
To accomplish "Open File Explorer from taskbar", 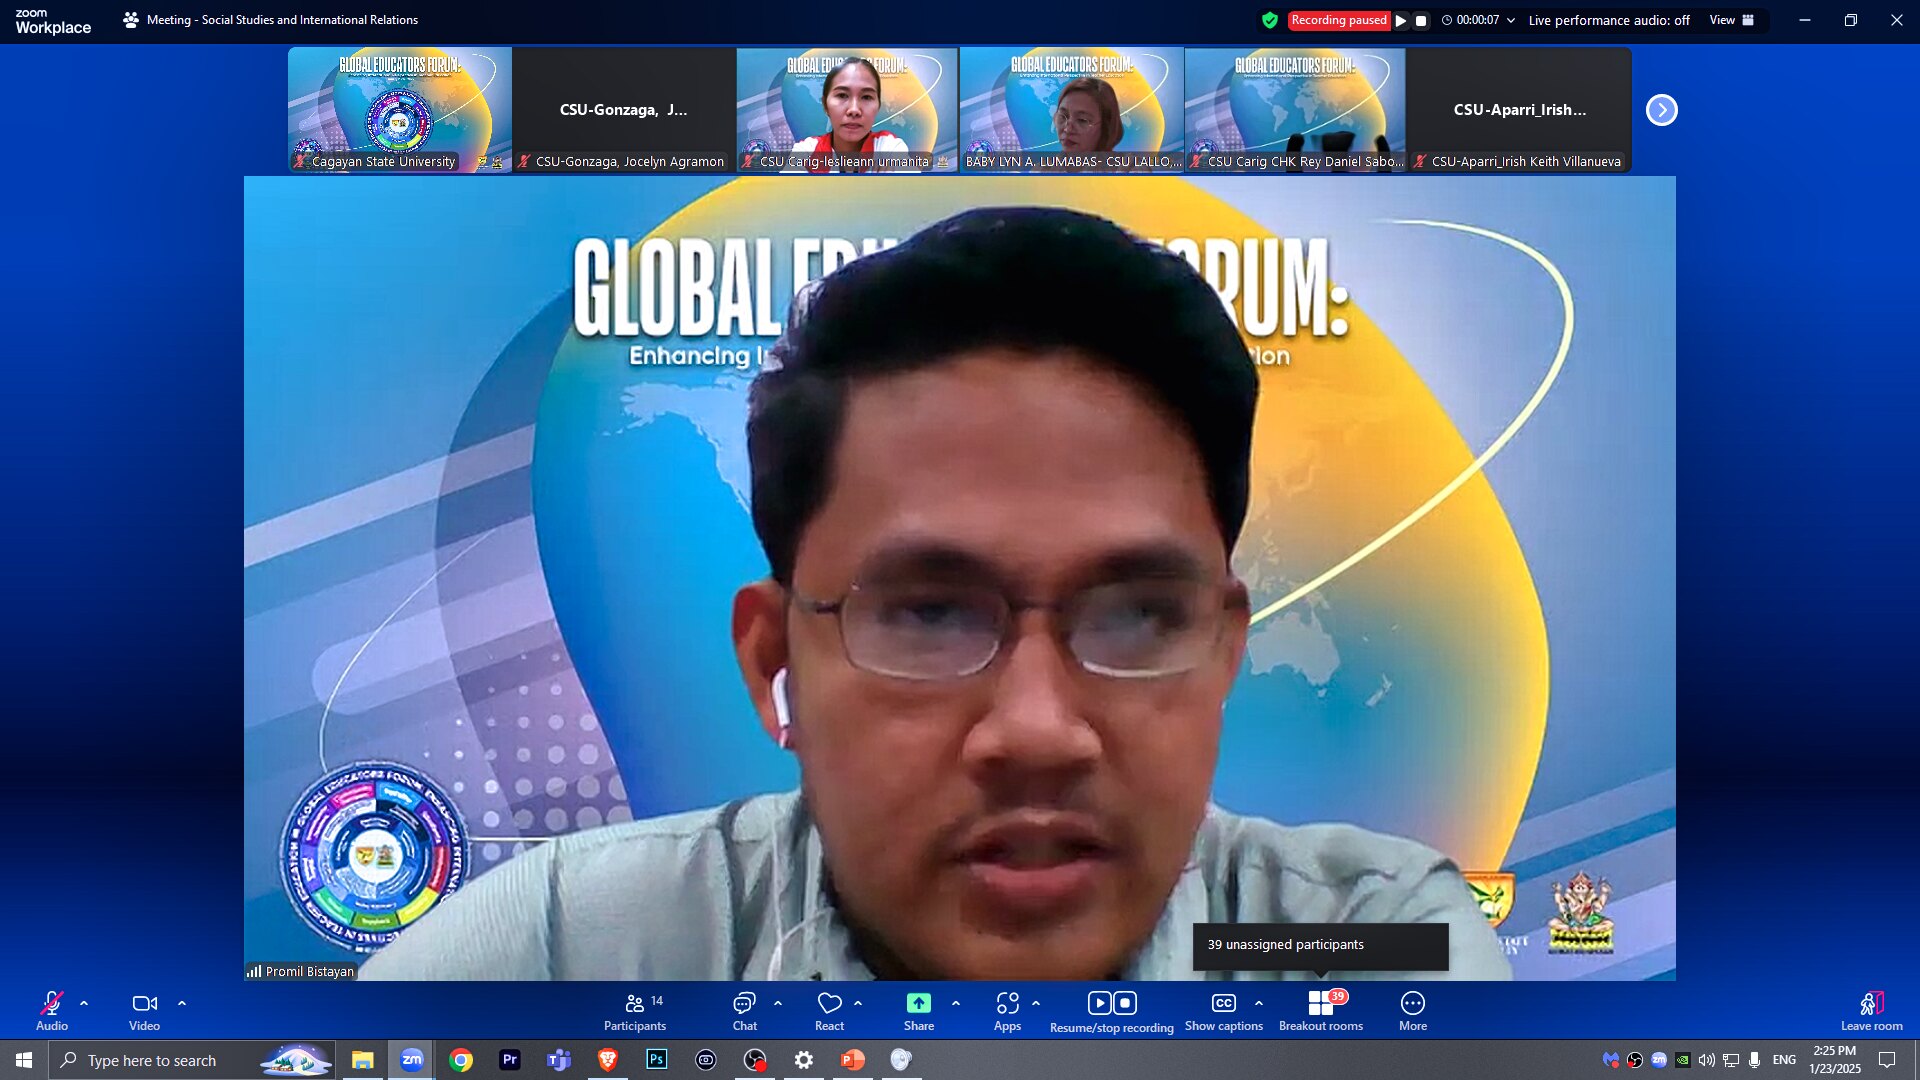I will click(x=362, y=1060).
